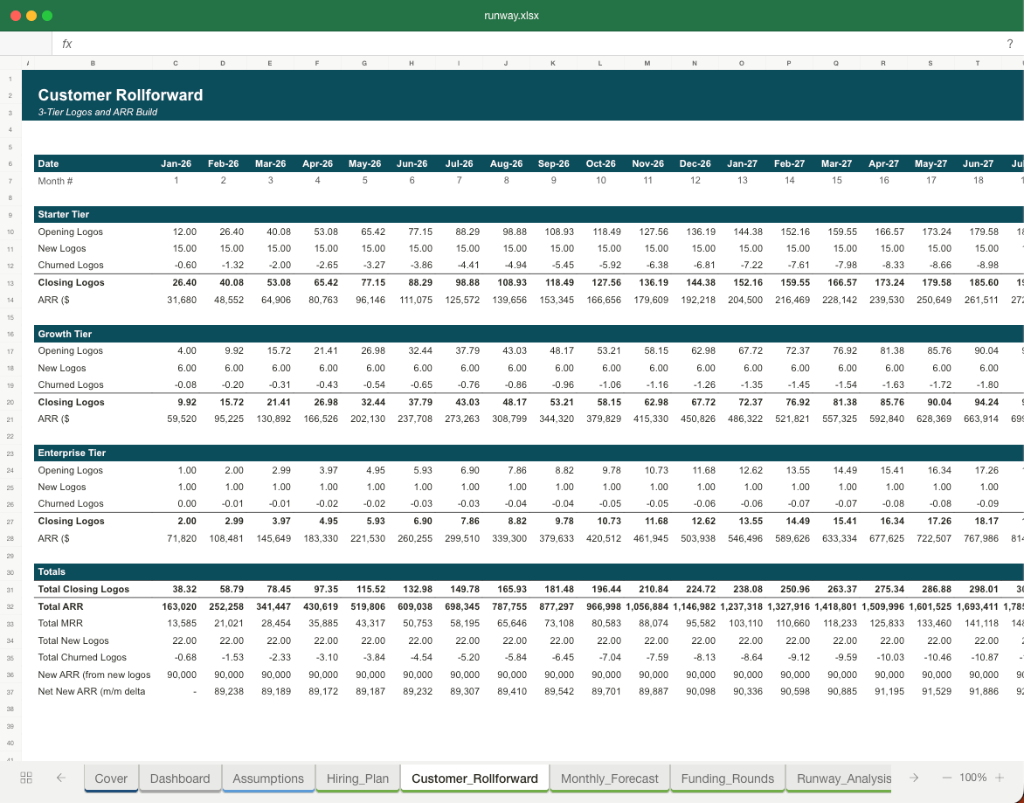
Task: Click the 100% zoom level
Action: pyautogui.click(x=973, y=778)
